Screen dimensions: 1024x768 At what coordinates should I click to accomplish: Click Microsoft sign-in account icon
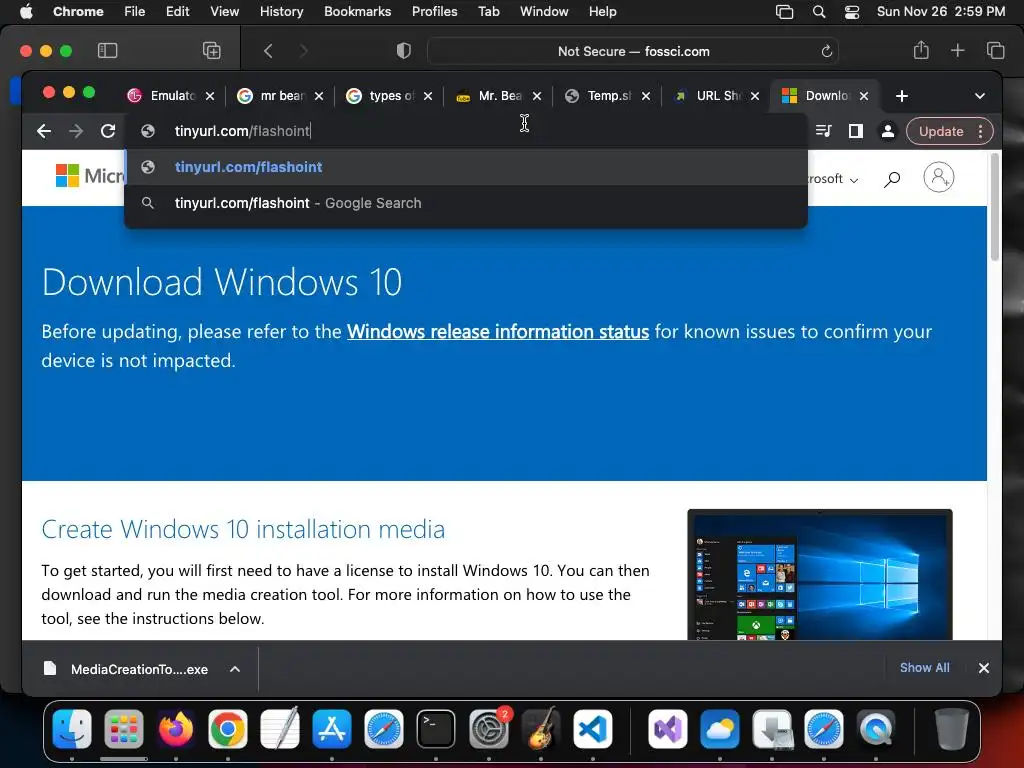coord(938,177)
